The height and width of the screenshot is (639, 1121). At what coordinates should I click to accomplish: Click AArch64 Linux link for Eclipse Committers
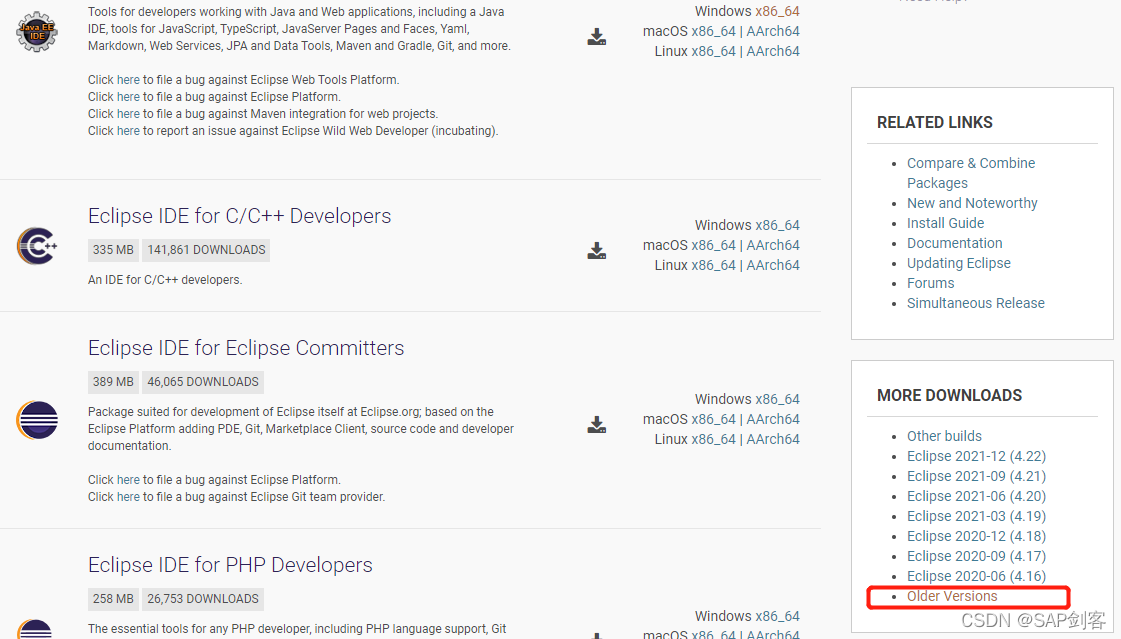pyautogui.click(x=773, y=438)
